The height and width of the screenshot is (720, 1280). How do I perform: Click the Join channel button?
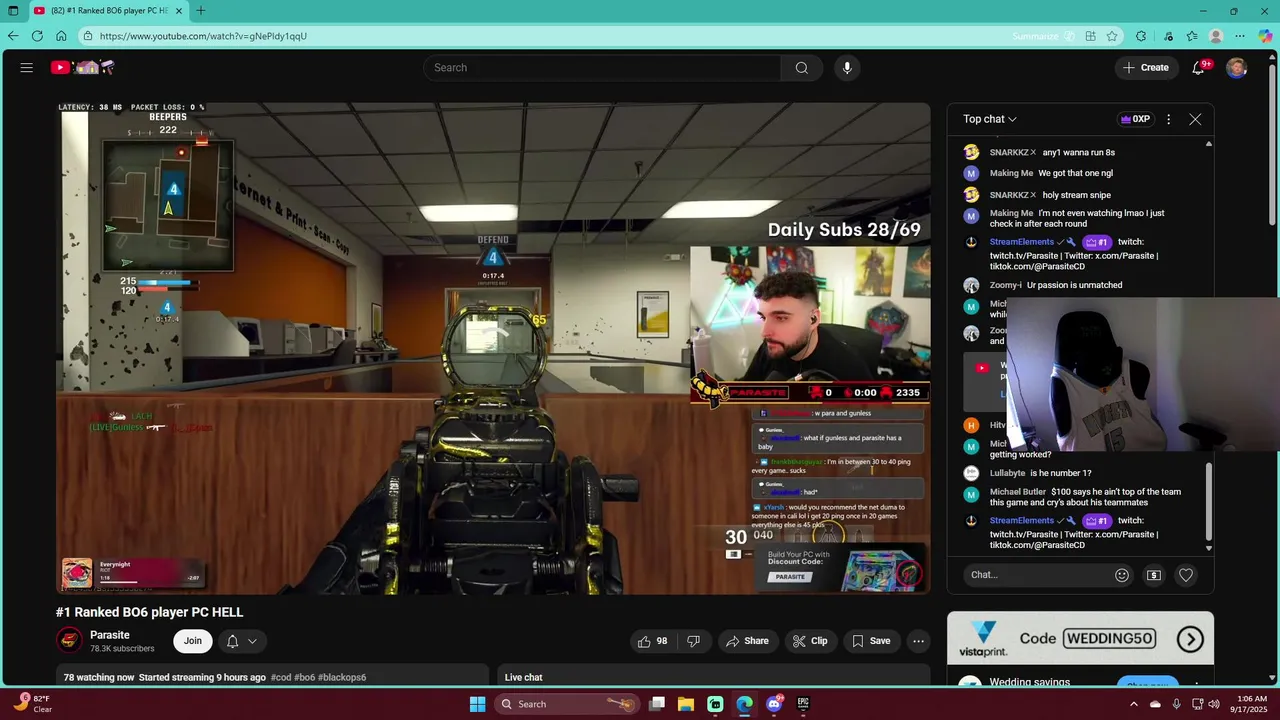click(x=193, y=641)
